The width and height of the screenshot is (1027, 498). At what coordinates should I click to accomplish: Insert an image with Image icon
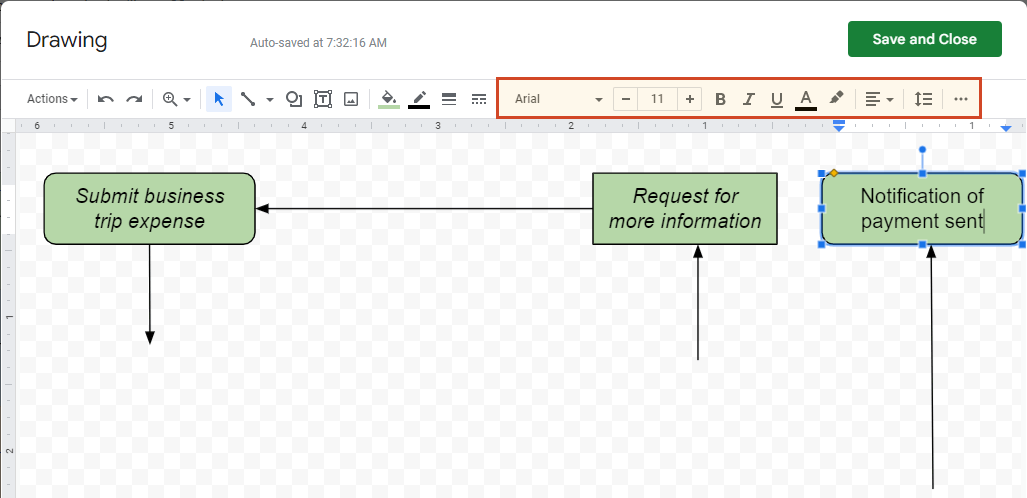351,99
